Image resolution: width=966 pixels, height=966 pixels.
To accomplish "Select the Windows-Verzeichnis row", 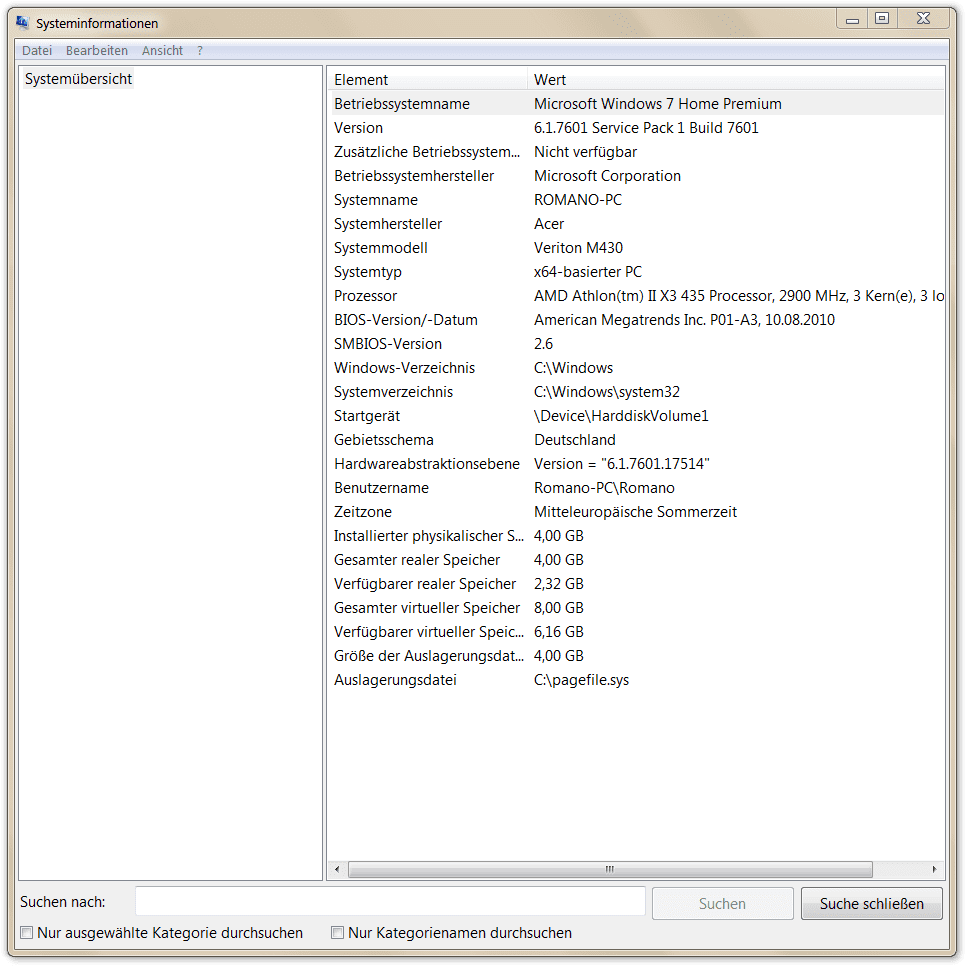I will (x=637, y=368).
